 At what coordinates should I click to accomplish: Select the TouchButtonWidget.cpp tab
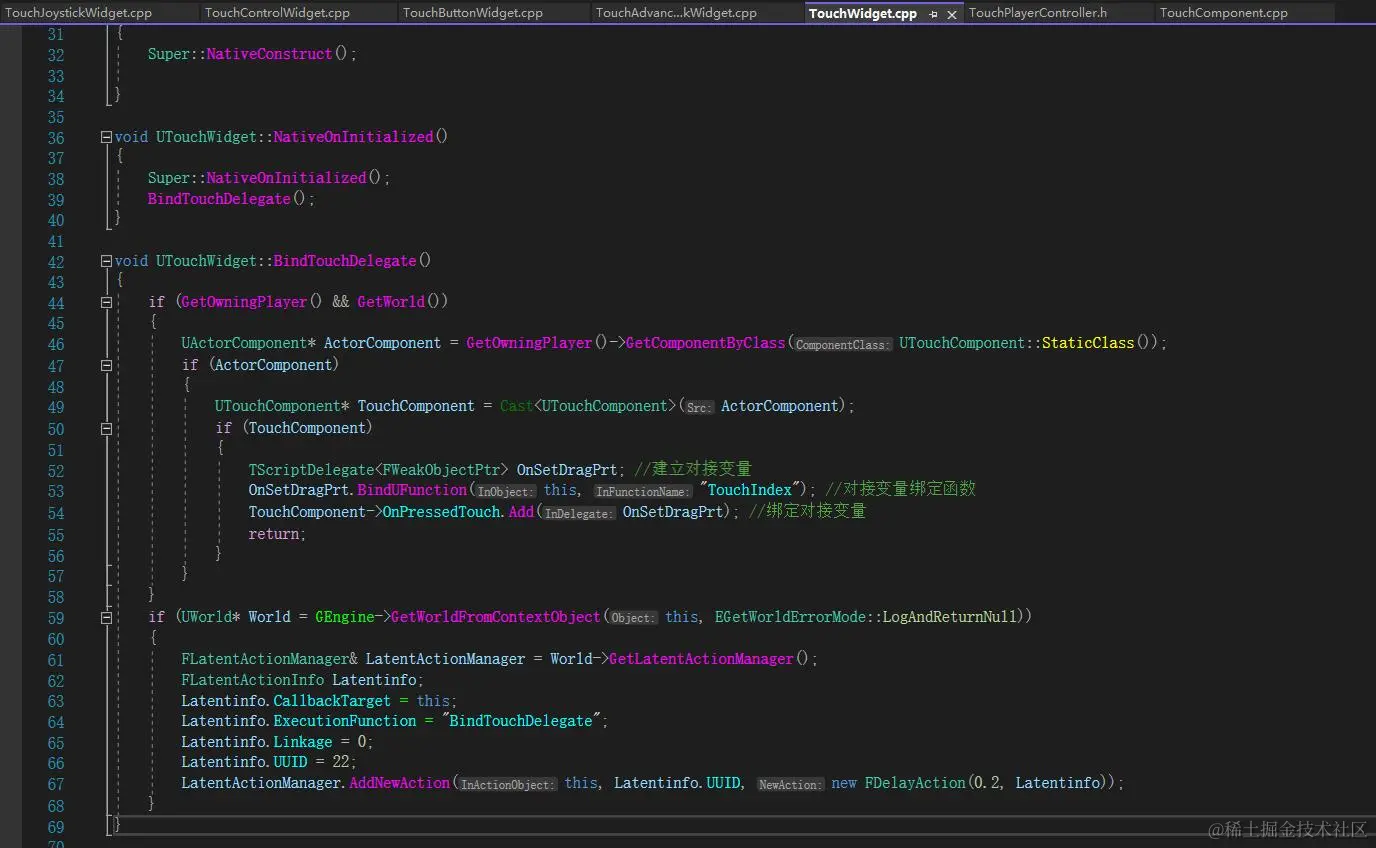coord(473,13)
